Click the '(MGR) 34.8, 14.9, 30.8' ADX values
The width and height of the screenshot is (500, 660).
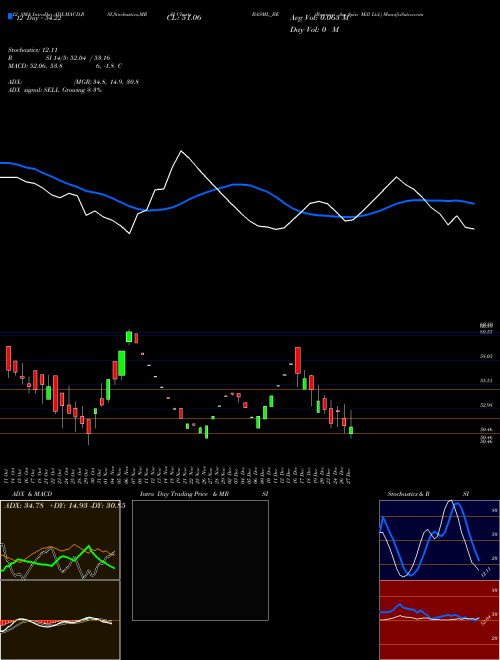click(x=106, y=82)
